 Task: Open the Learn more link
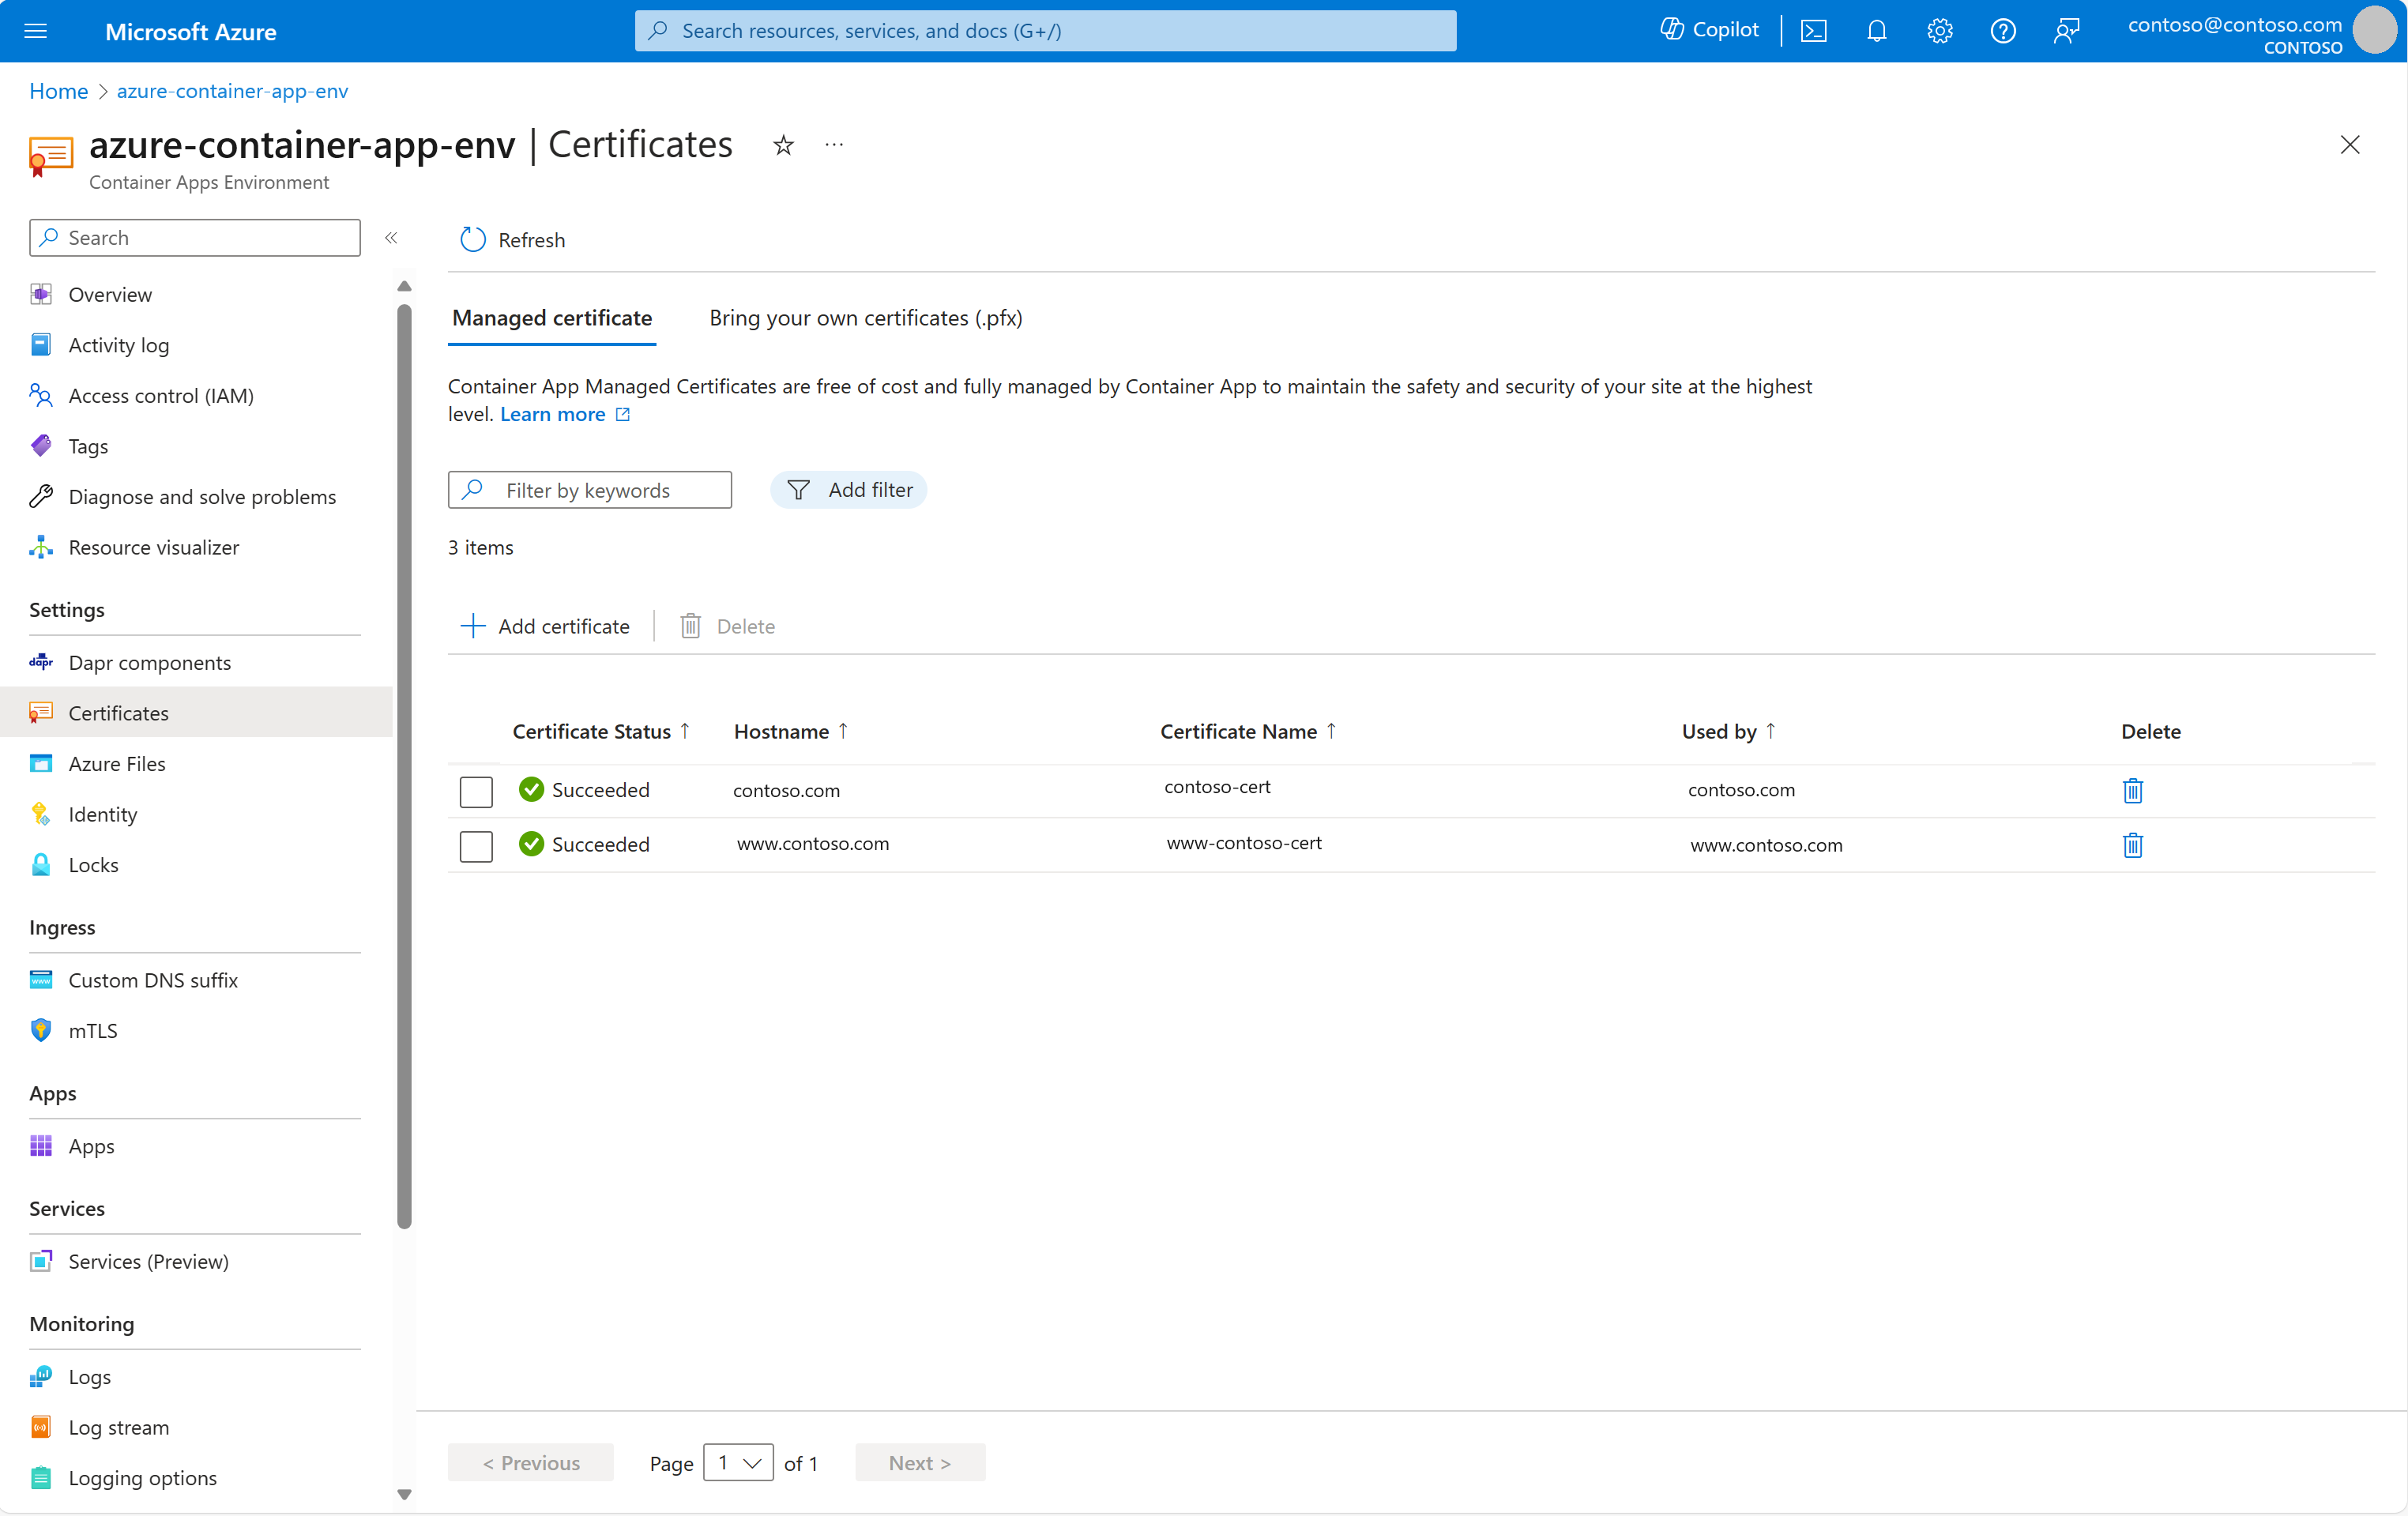553,413
